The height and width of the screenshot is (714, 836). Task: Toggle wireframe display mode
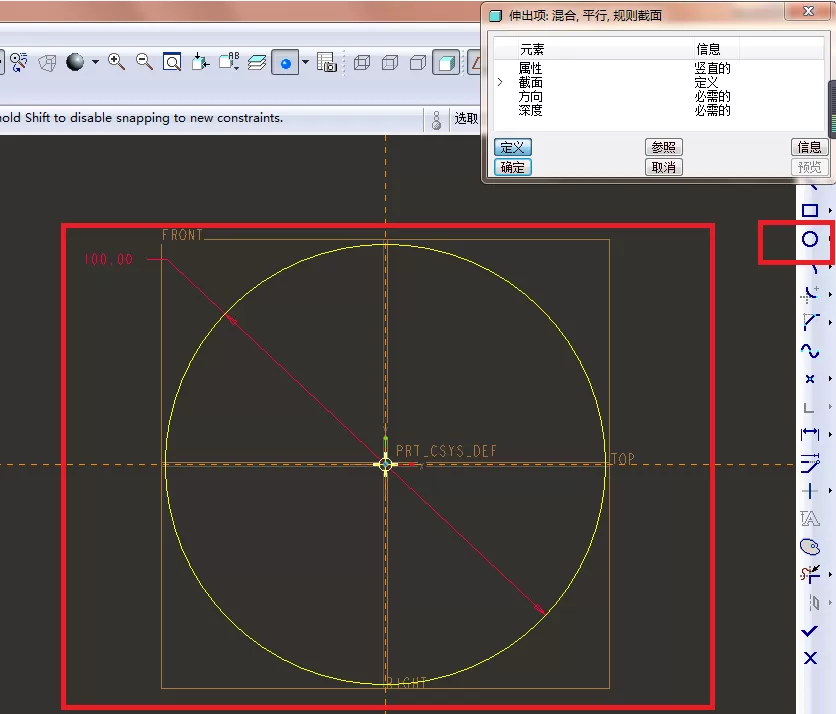pos(362,63)
